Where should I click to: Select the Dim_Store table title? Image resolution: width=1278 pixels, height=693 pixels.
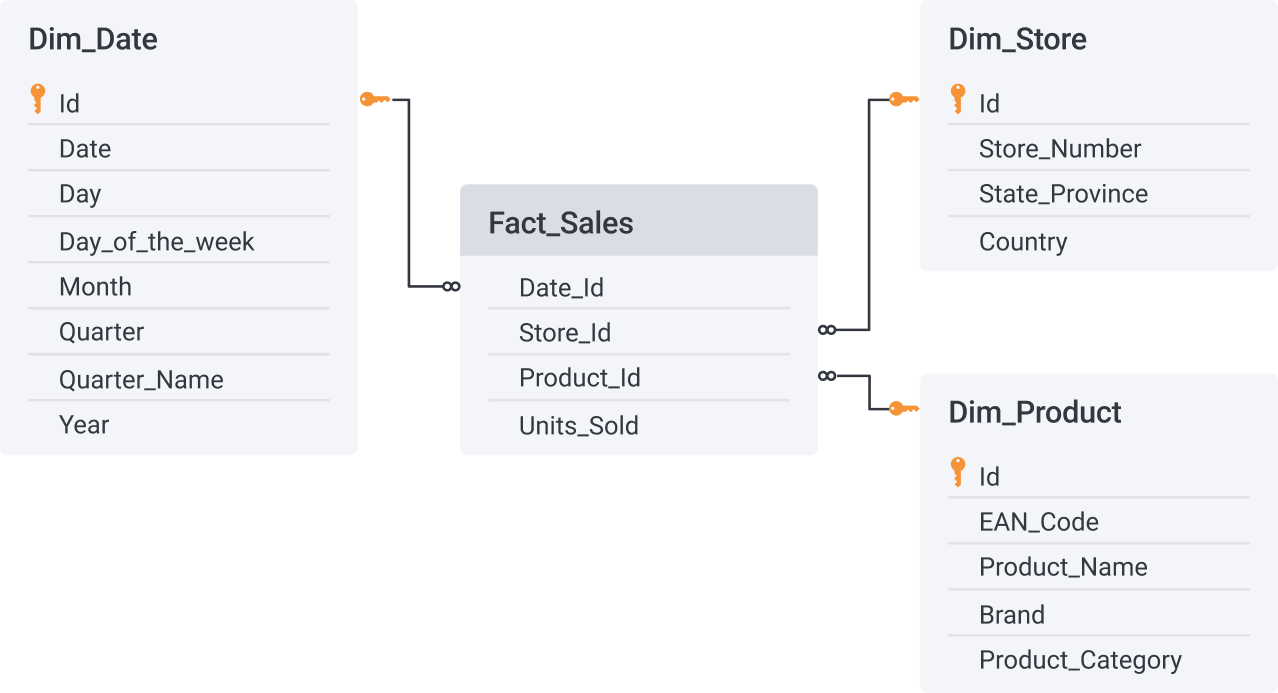1017,39
